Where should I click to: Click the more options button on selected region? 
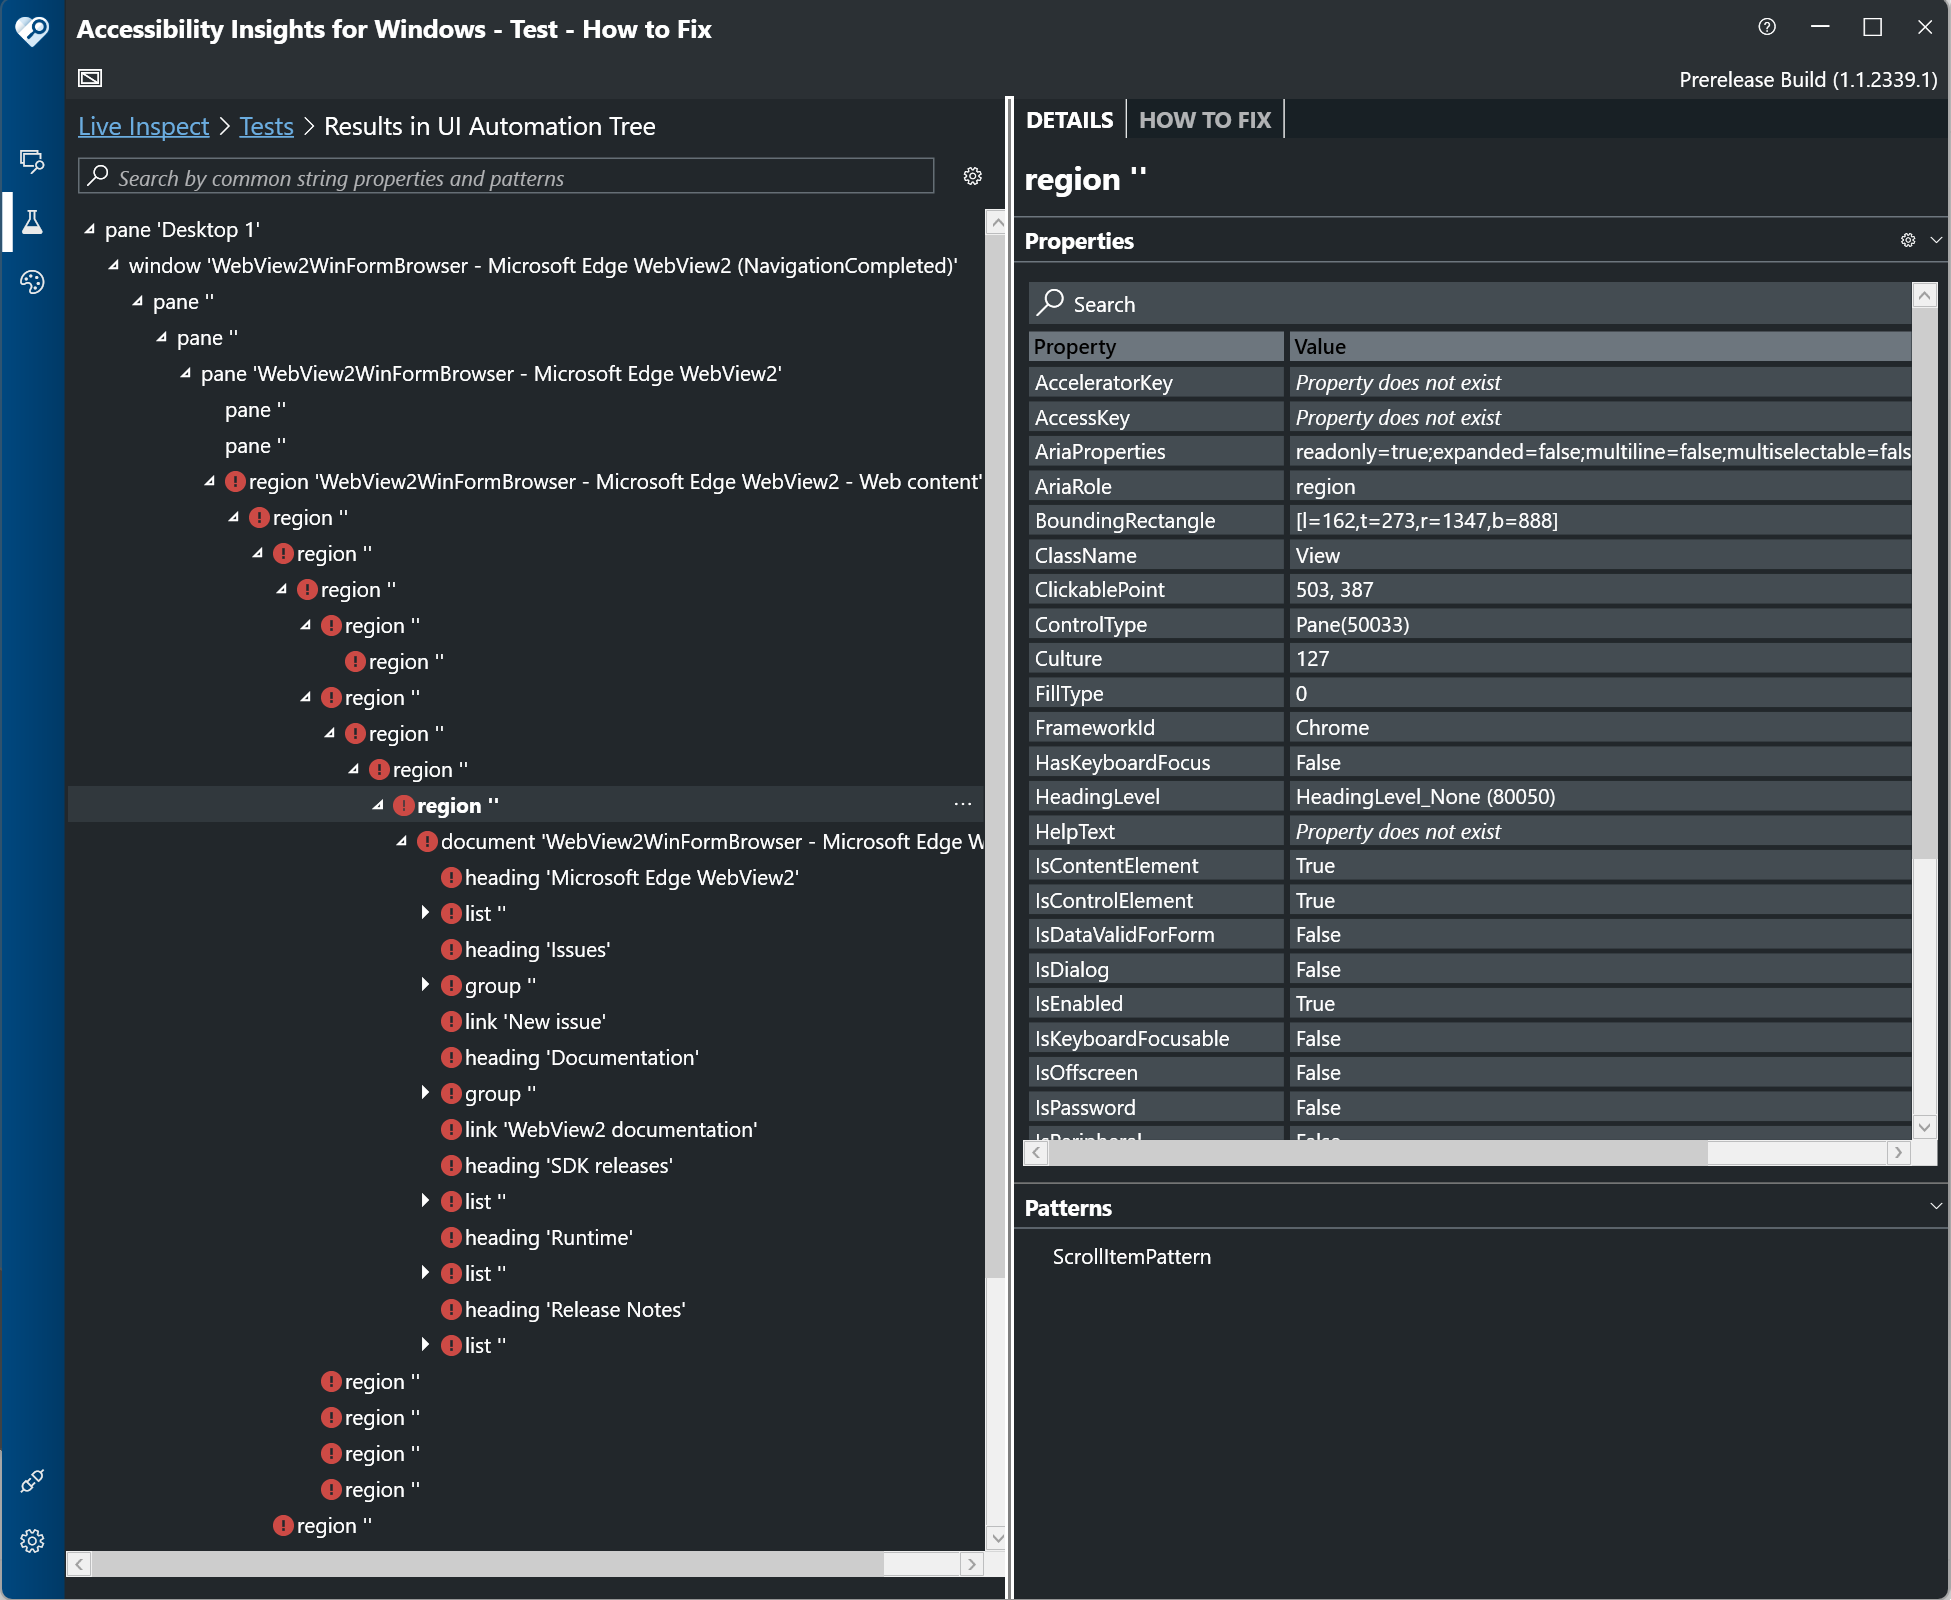pos(962,804)
